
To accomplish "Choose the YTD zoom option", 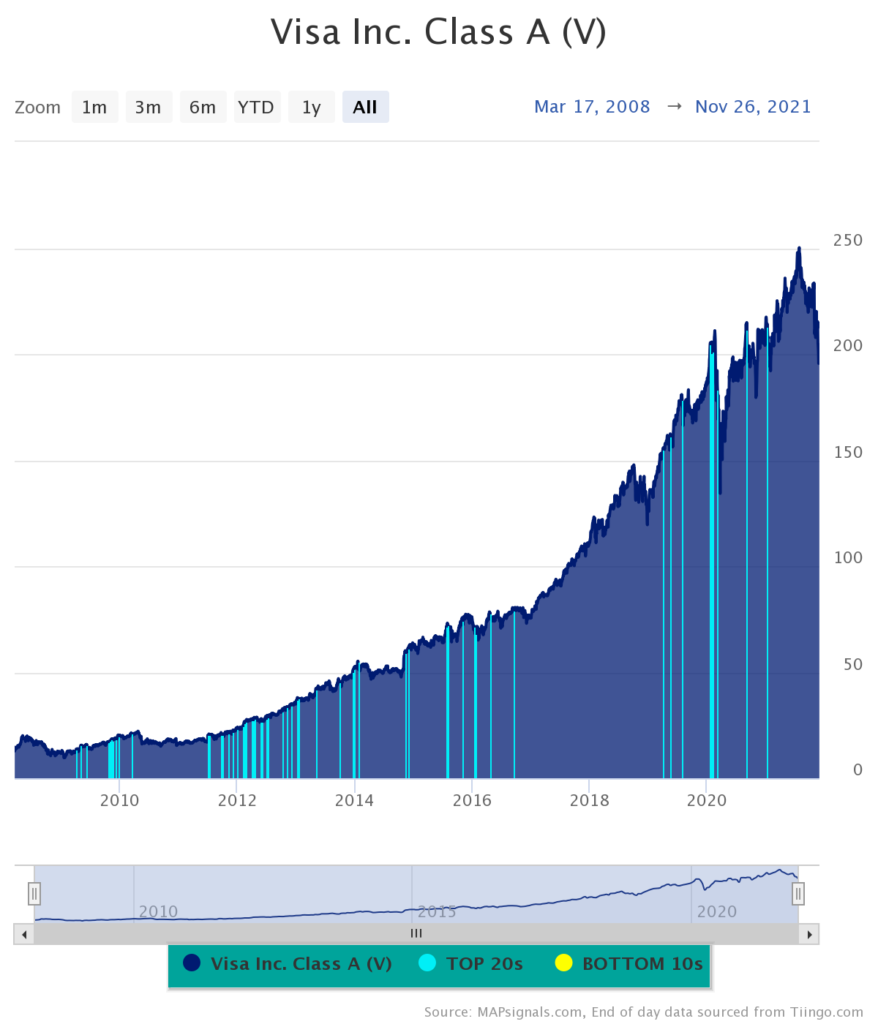I will 256,107.
